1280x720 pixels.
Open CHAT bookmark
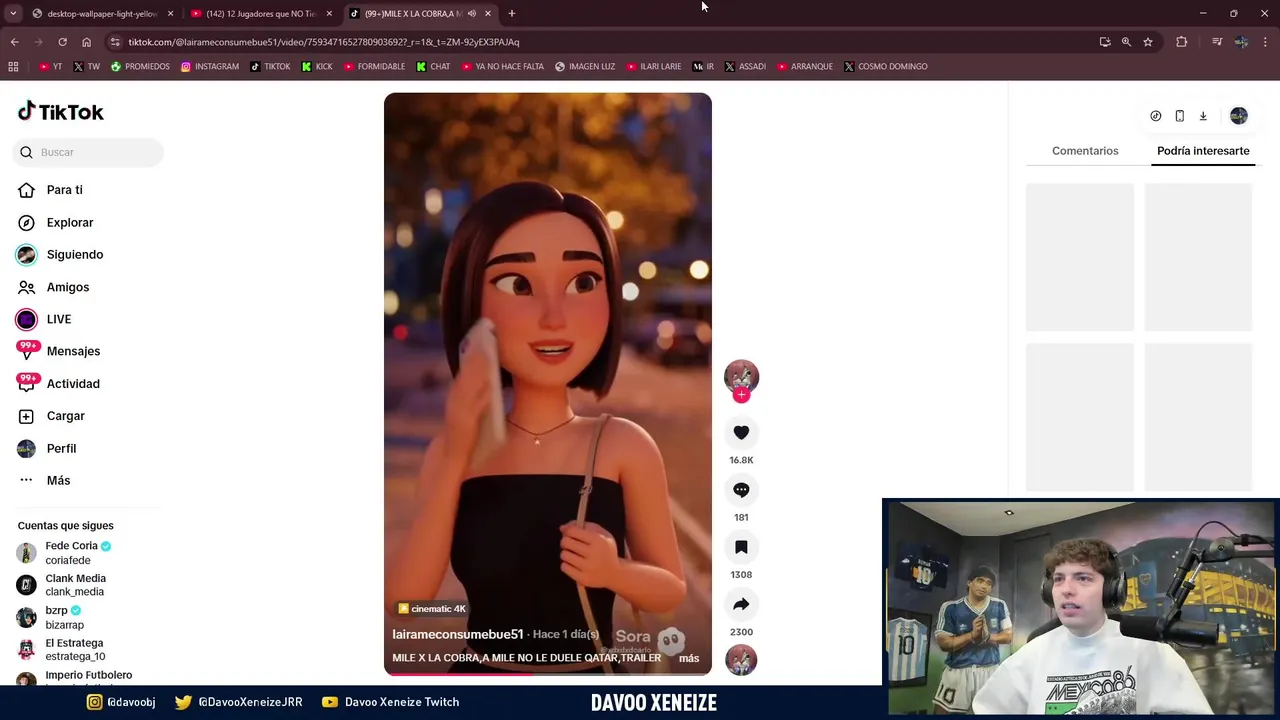pyautogui.click(x=433, y=66)
